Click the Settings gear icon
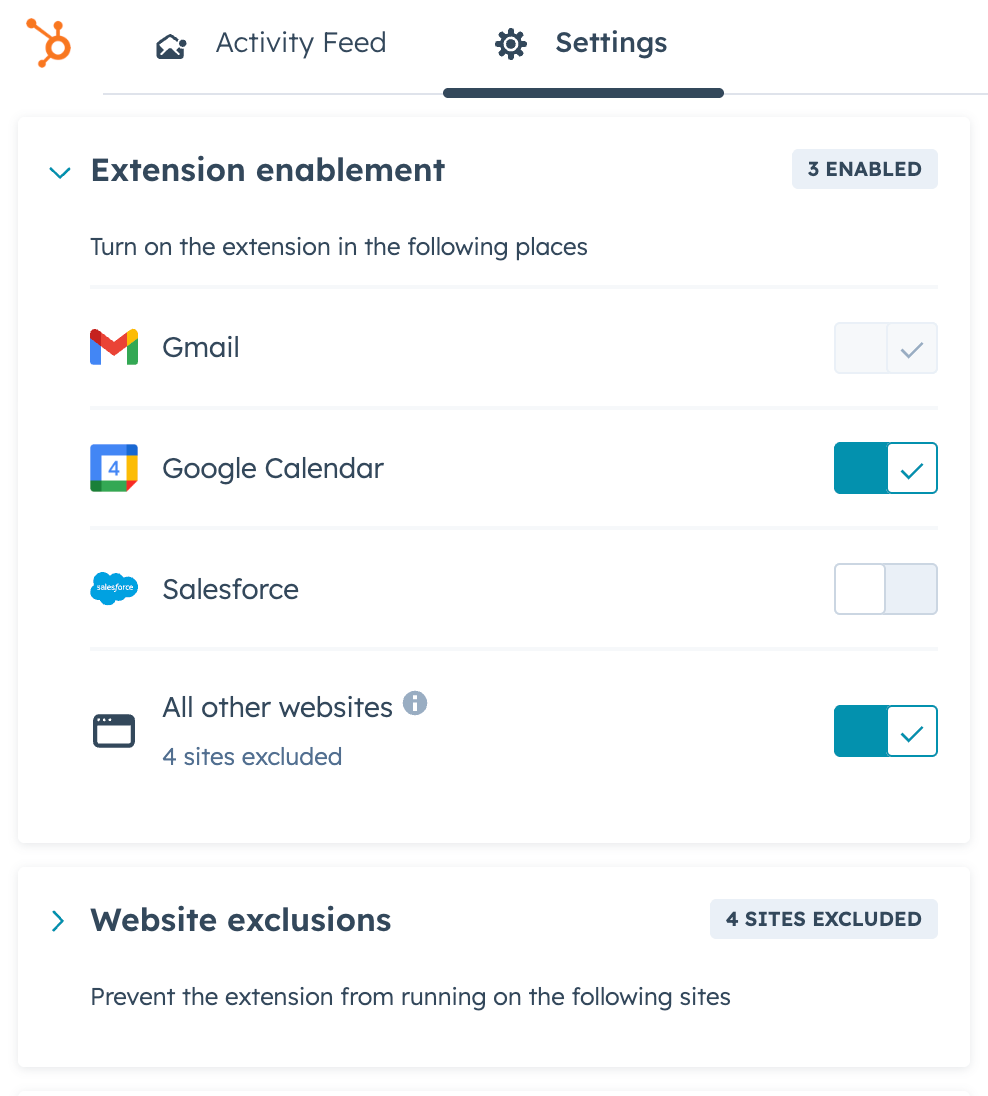Screen dimensions: 988x1096 click(x=511, y=44)
